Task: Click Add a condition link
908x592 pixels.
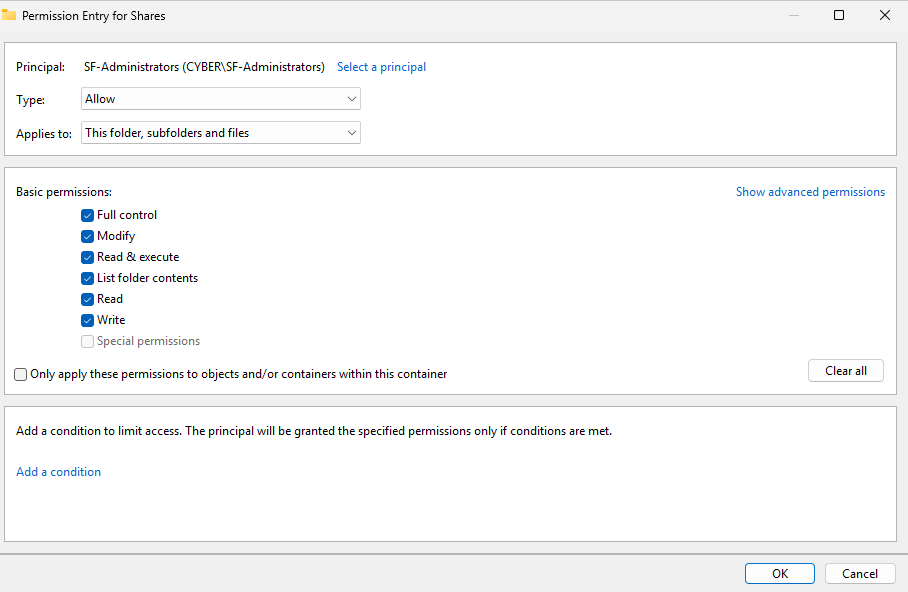Action: 58,472
